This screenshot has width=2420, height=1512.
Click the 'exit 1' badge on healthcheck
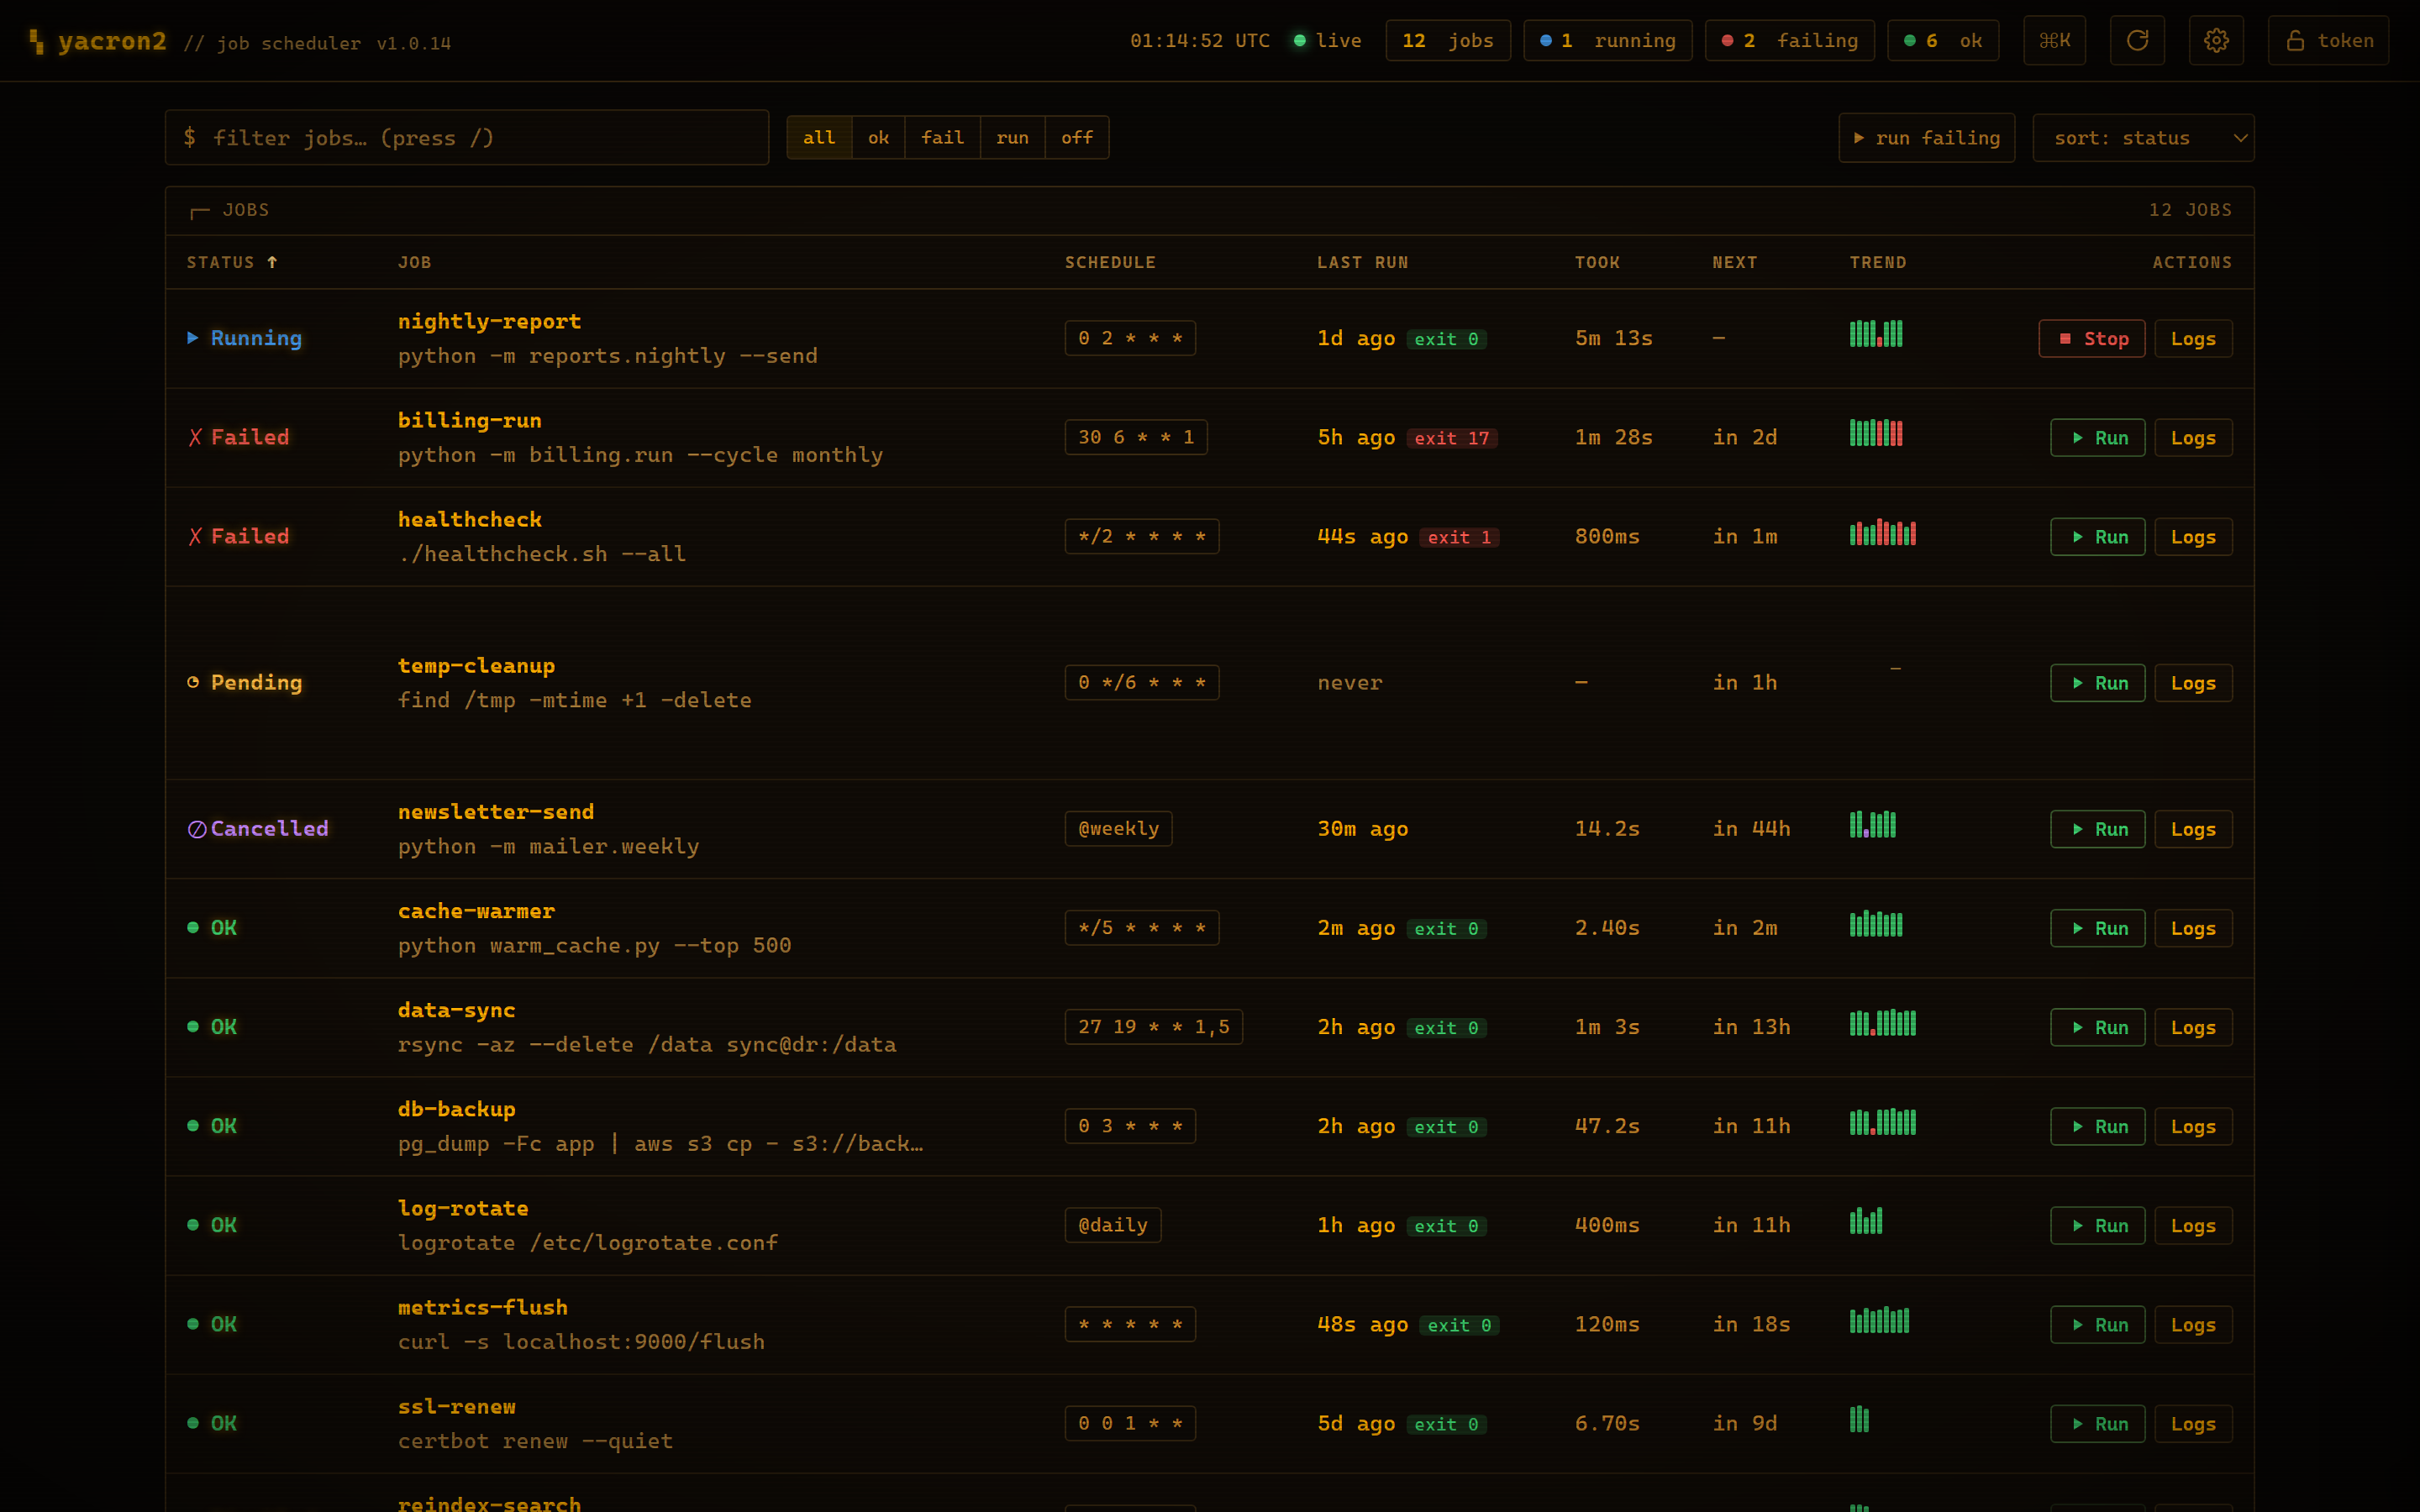(1459, 537)
